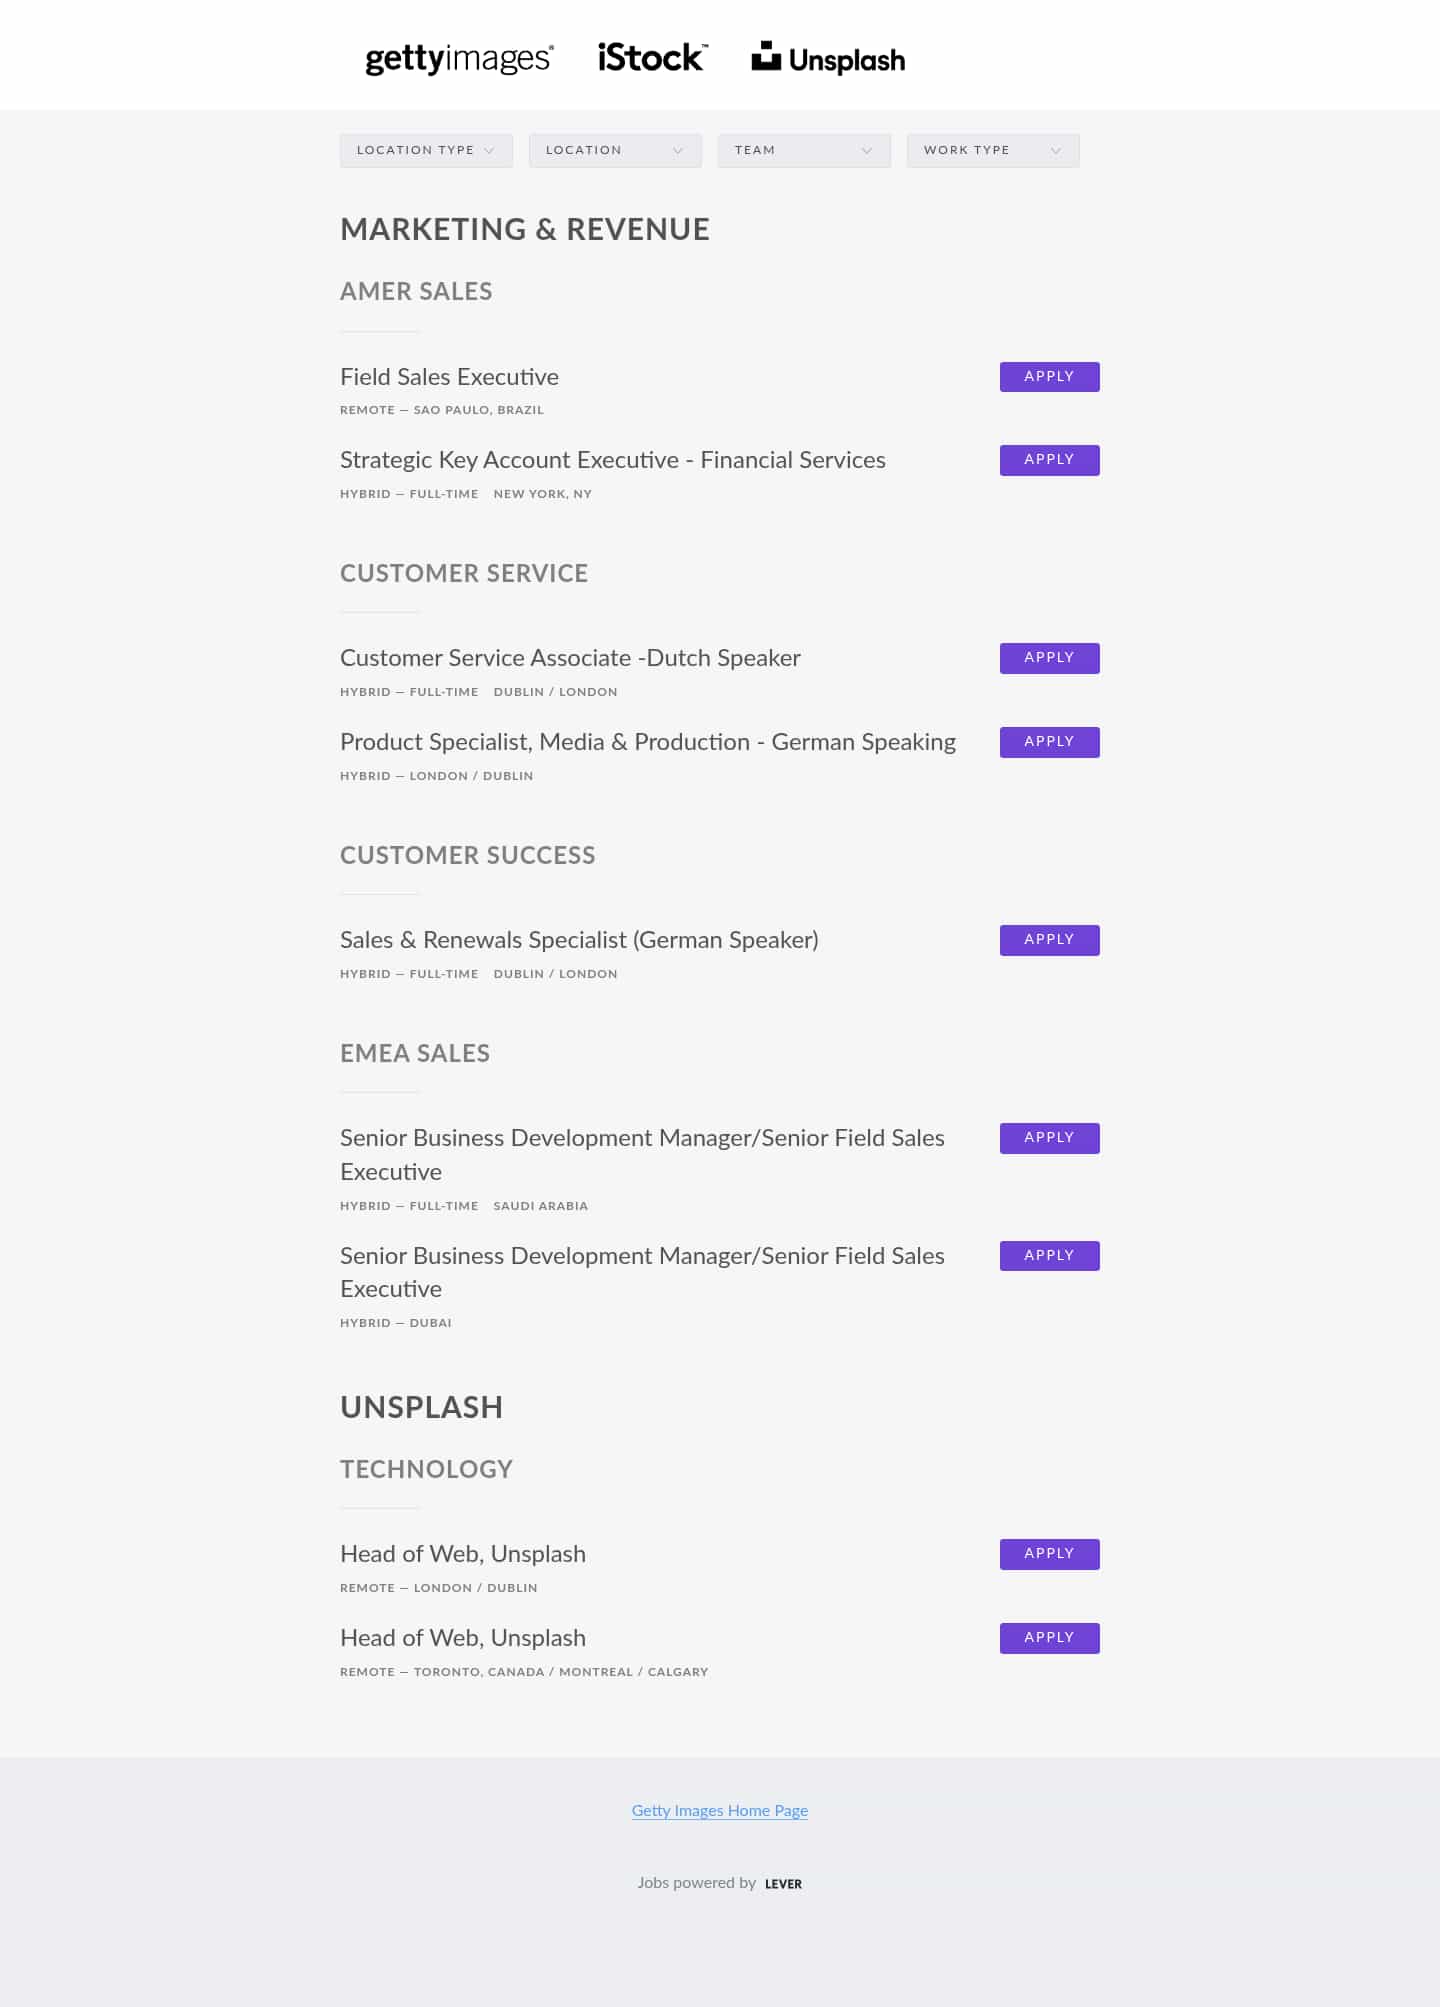Image resolution: width=1440 pixels, height=2007 pixels.
Task: Apply for Field Sales Executive
Action: 1049,377
